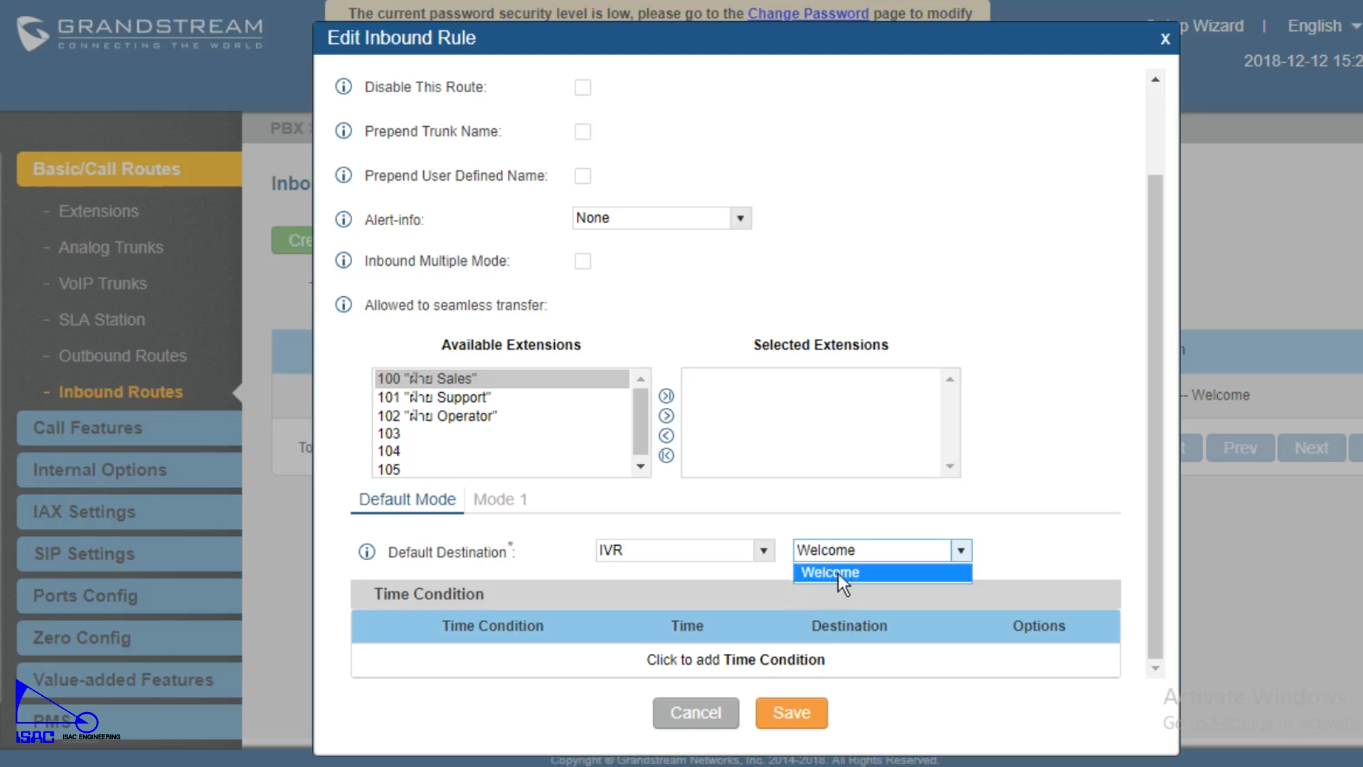This screenshot has width=1363, height=767.
Task: Check the Disable This Route checkbox
Action: coord(582,88)
